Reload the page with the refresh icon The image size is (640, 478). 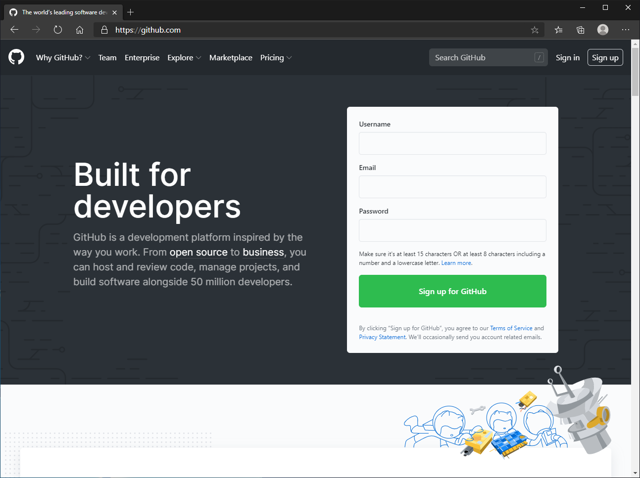[58, 30]
